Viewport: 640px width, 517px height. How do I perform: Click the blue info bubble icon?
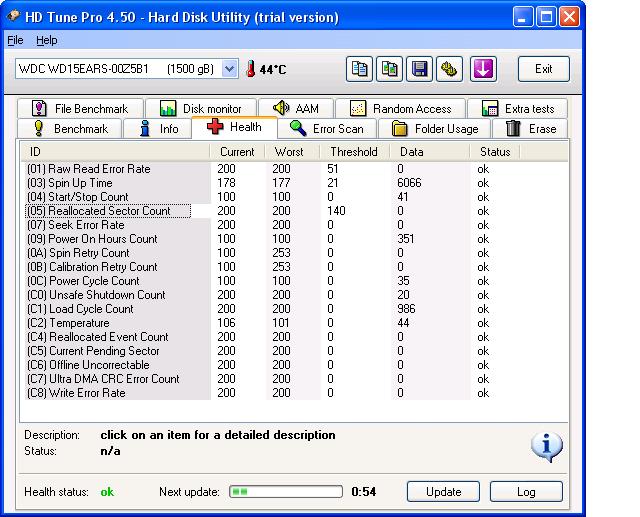547,447
